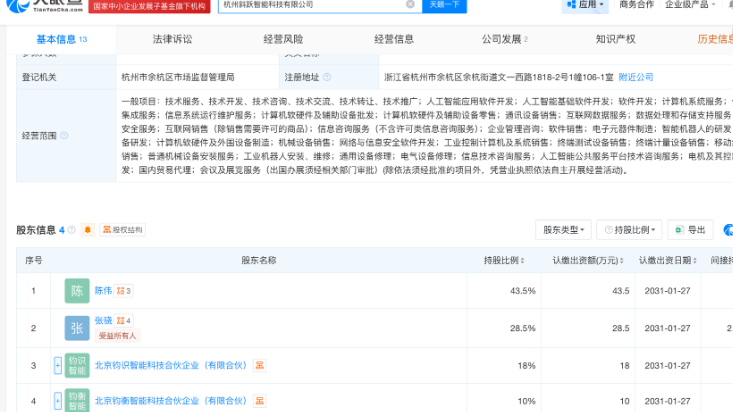This screenshot has height=412, width=733.
Task: Open 商务合作 link
Action: pyautogui.click(x=636, y=5)
